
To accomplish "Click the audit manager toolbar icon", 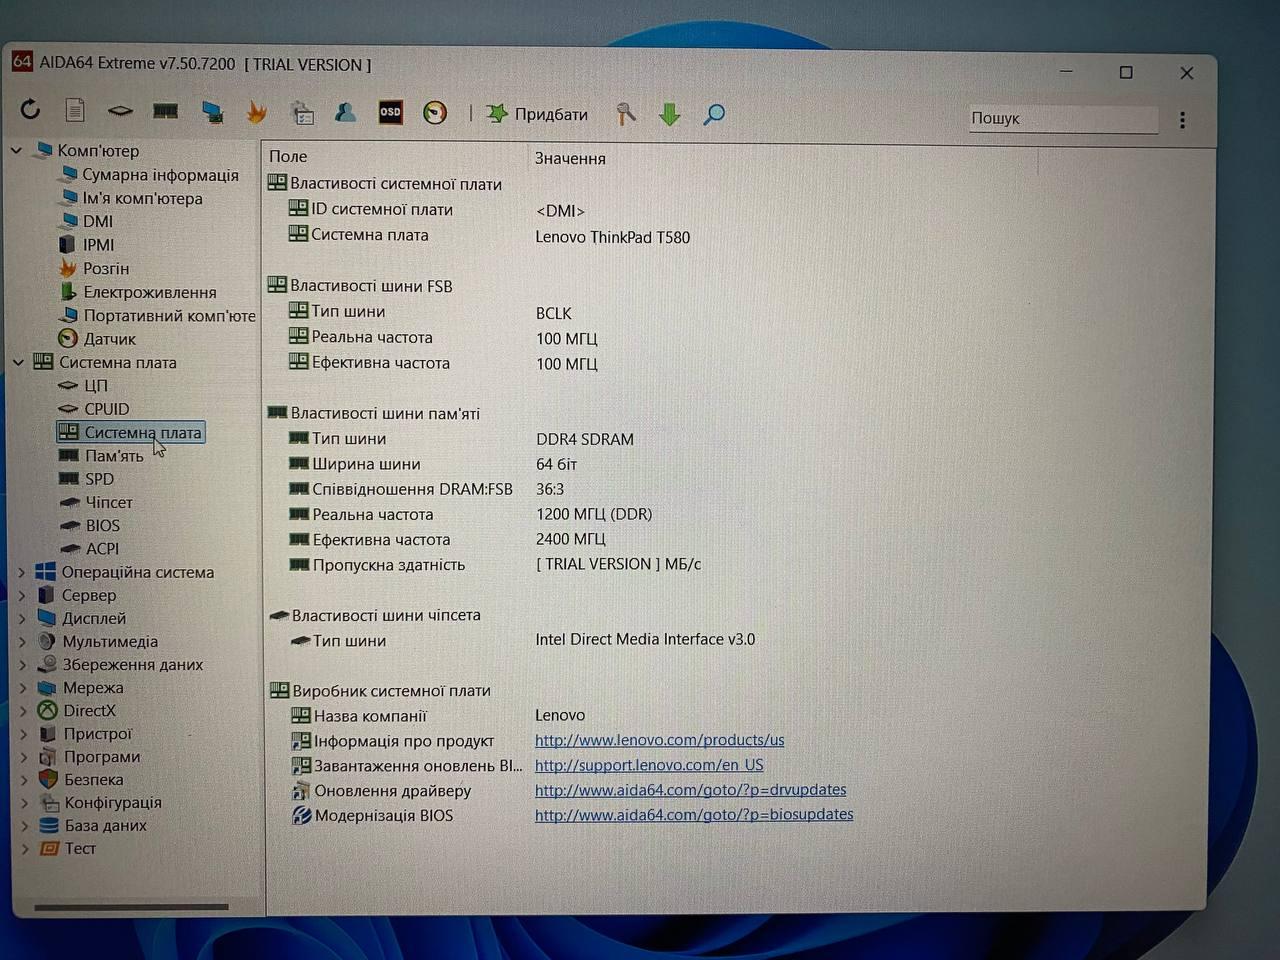I will coord(302,112).
